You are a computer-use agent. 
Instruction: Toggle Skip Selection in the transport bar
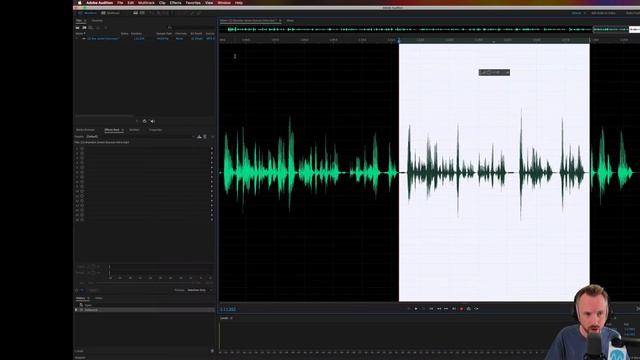click(476, 309)
